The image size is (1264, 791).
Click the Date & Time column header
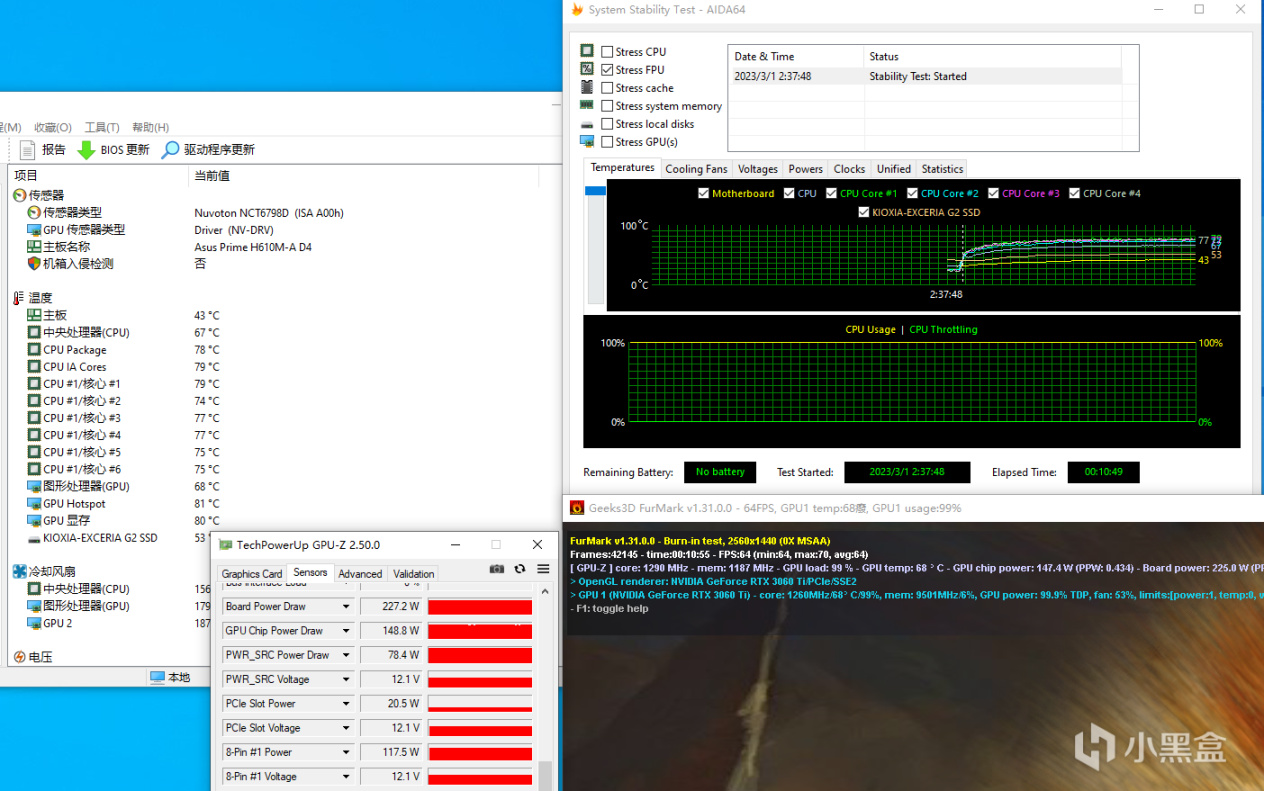796,56
